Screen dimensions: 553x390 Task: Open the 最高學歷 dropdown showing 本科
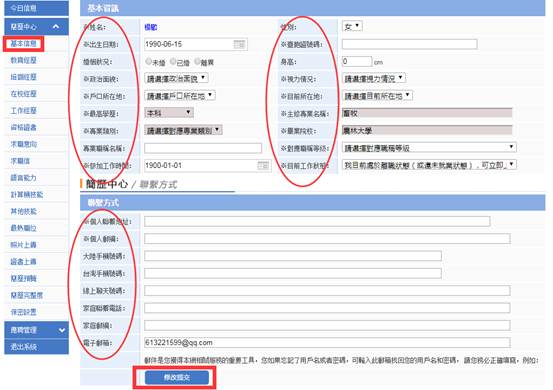(169, 113)
